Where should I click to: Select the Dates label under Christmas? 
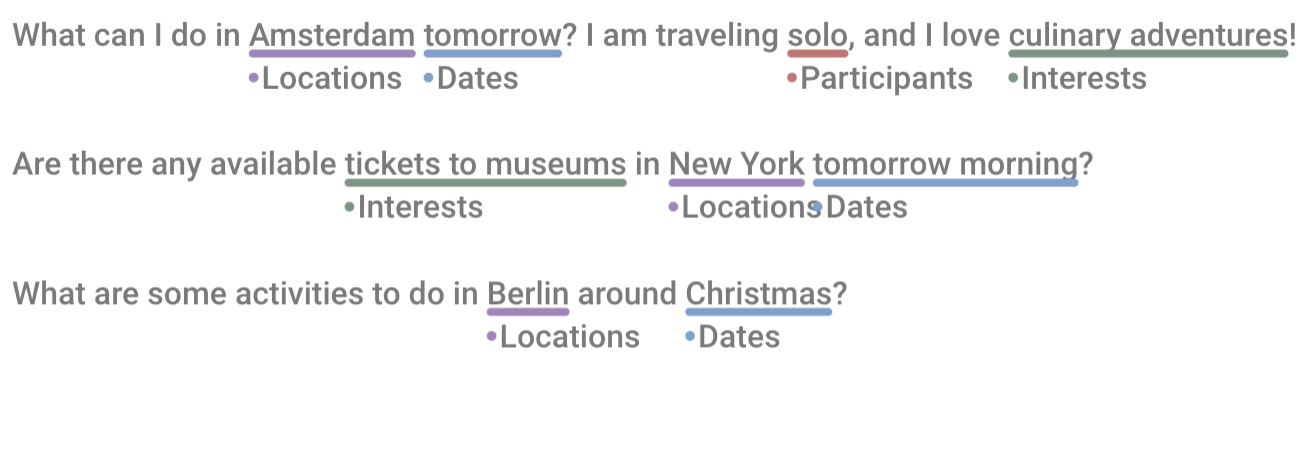click(739, 337)
